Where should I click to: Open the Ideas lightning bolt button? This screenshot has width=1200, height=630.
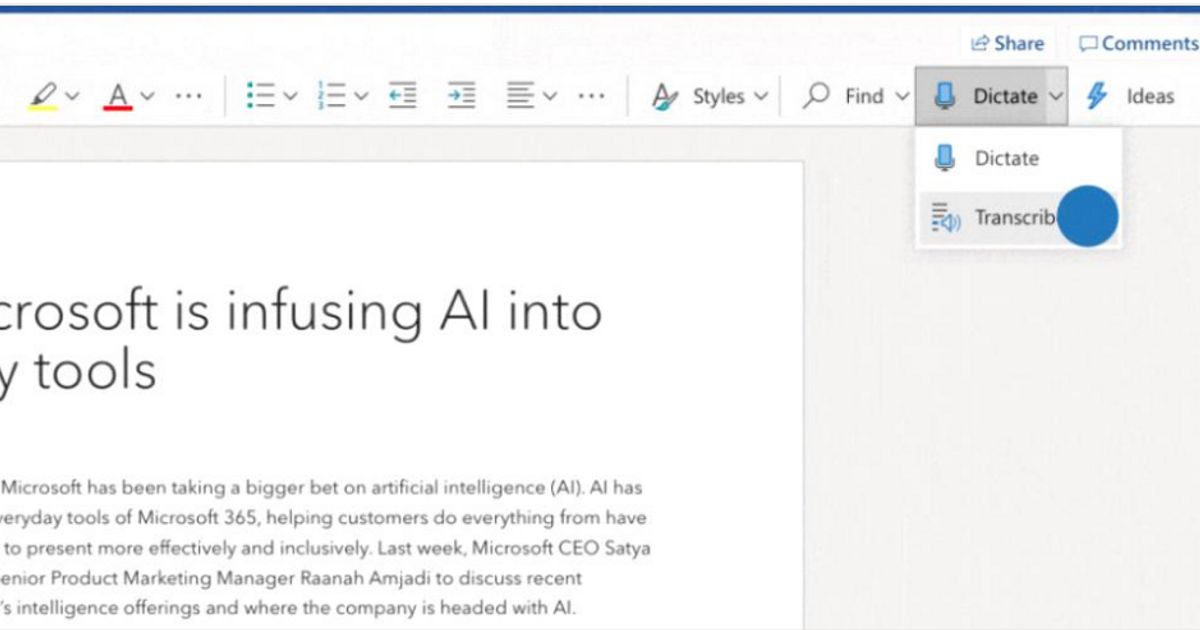click(1130, 96)
